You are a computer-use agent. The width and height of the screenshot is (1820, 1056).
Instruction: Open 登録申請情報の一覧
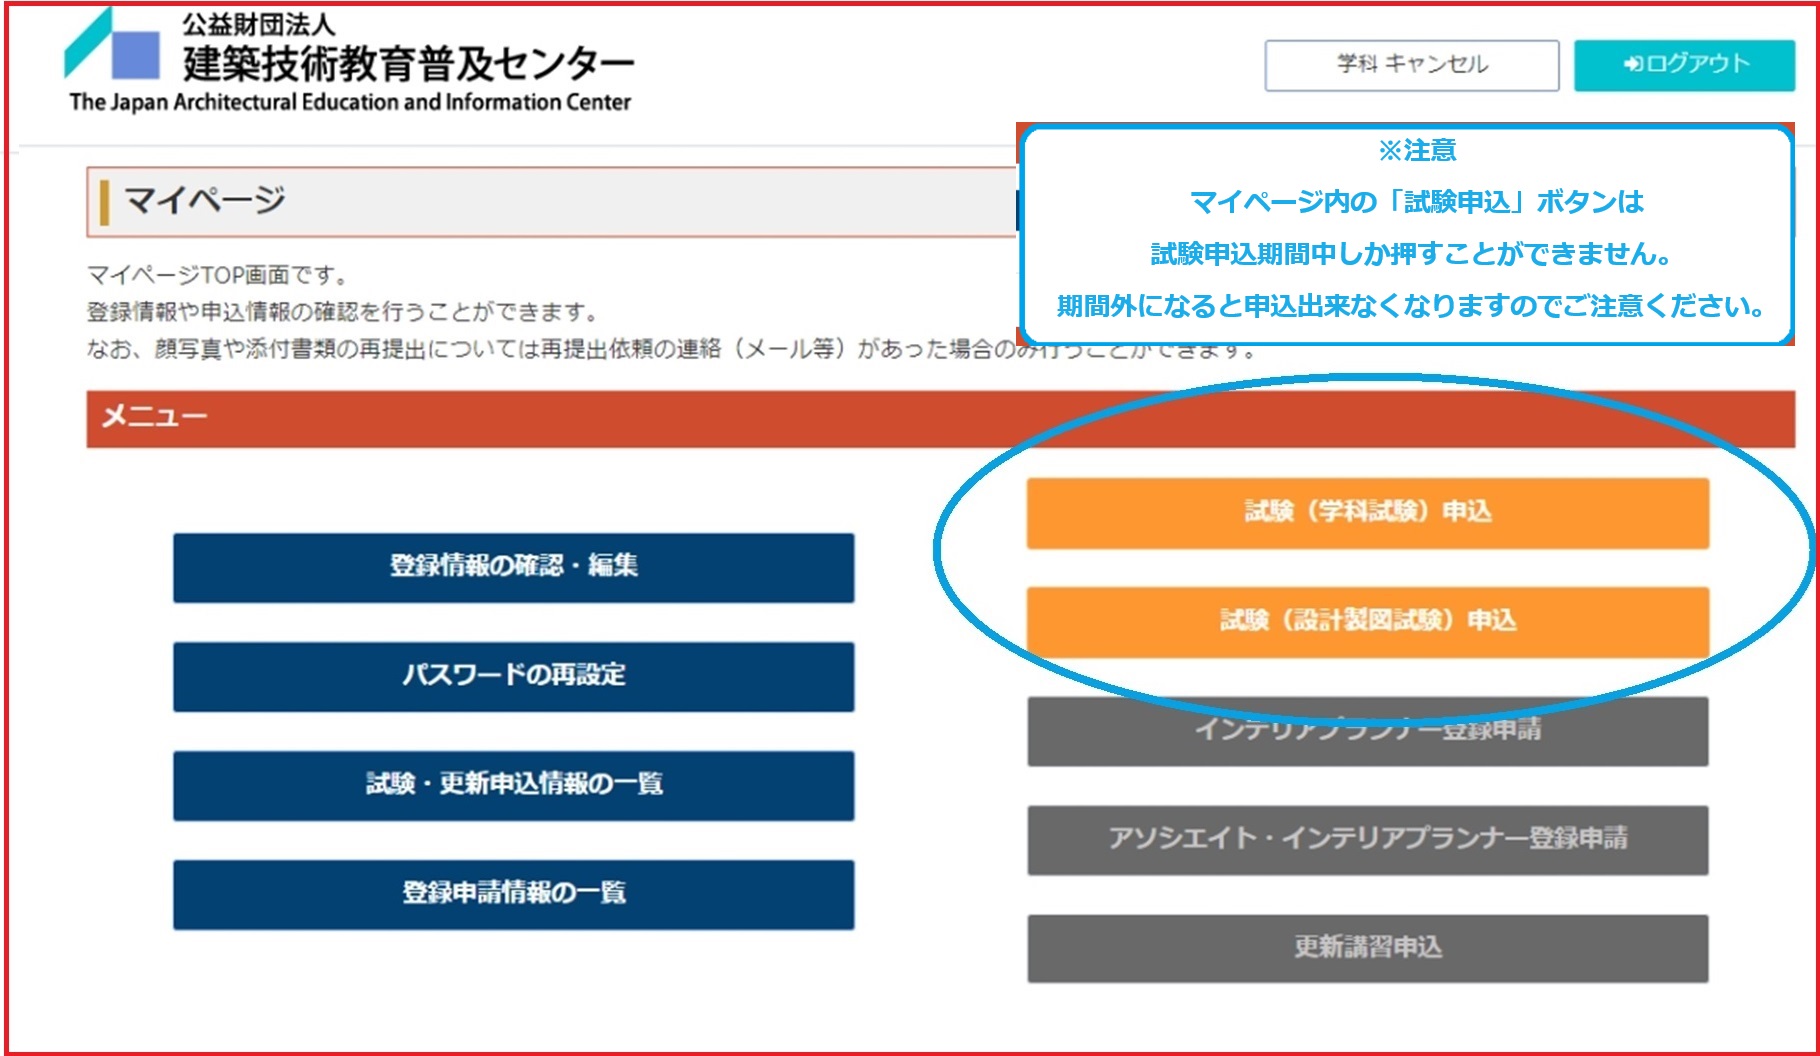coord(513,894)
